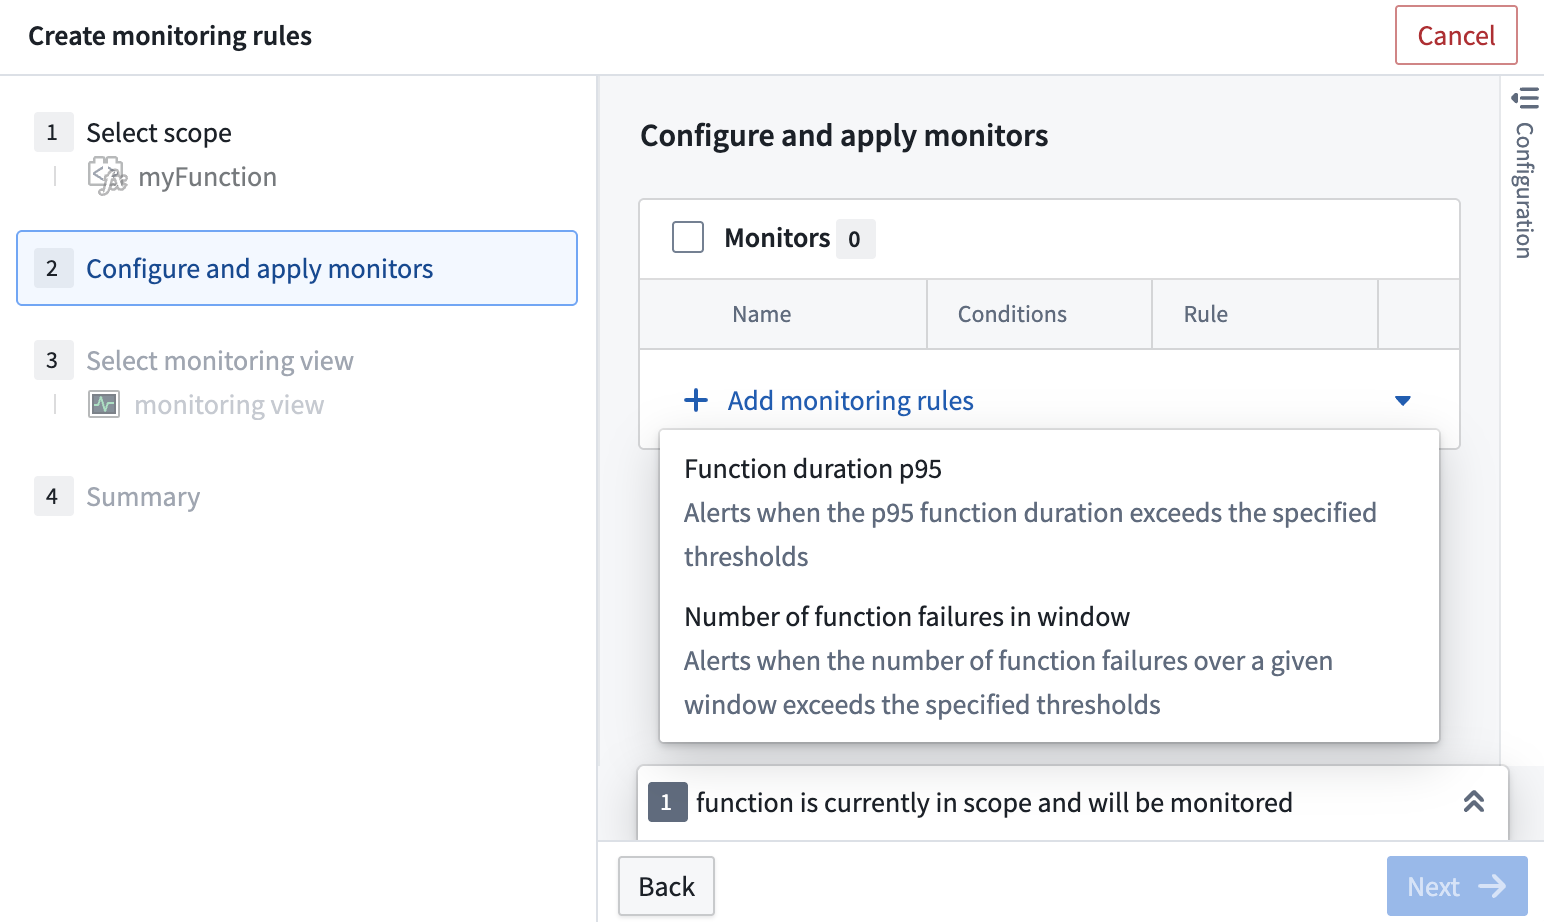Click the Summary step label

pyautogui.click(x=143, y=496)
